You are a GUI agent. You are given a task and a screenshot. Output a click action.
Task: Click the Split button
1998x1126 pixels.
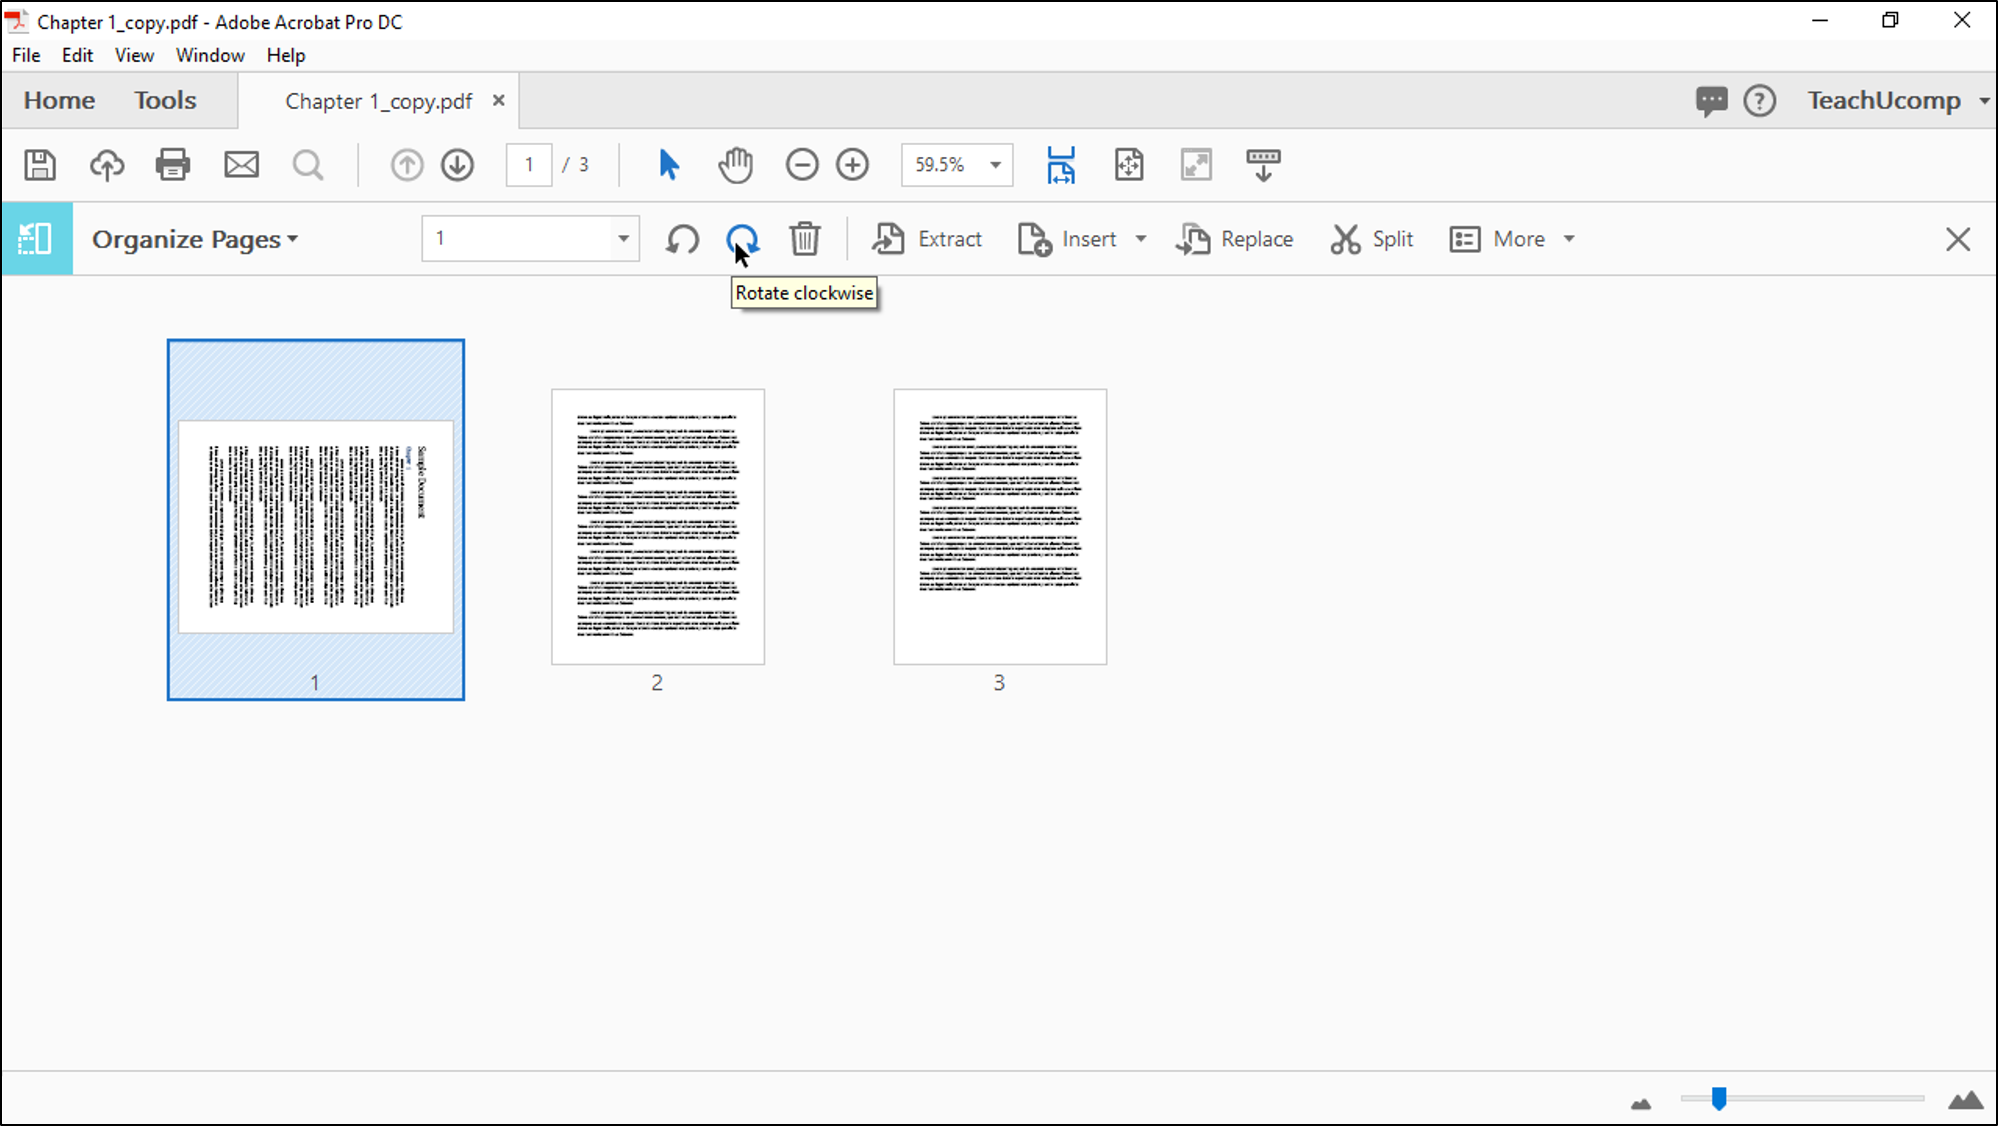[x=1371, y=239]
